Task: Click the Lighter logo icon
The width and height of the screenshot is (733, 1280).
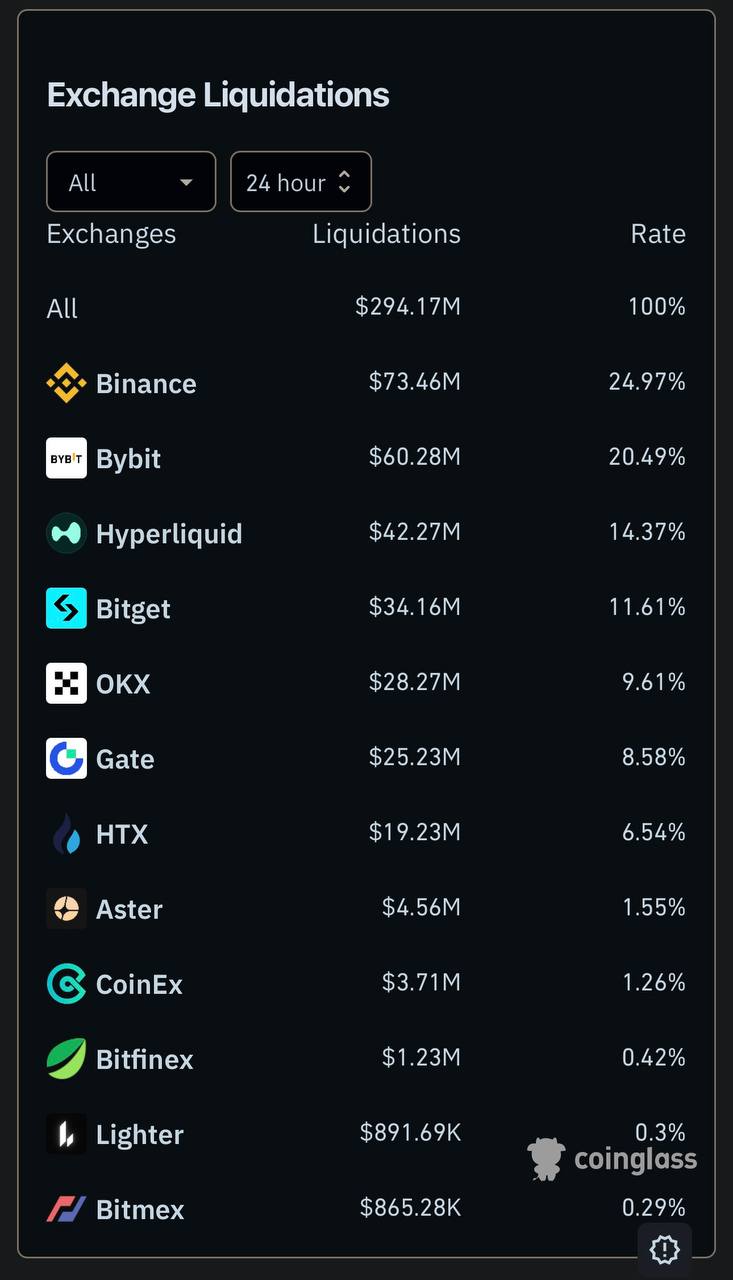Action: 66,1134
